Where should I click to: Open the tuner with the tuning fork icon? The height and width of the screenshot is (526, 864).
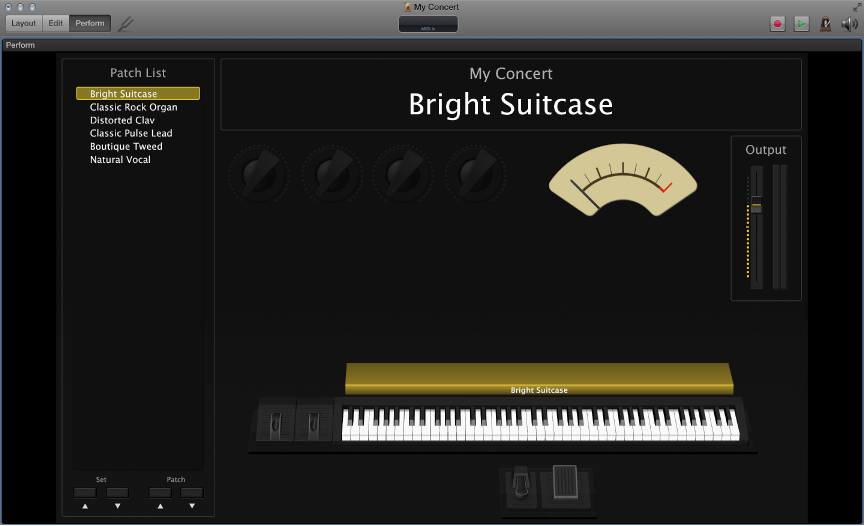tap(126, 23)
